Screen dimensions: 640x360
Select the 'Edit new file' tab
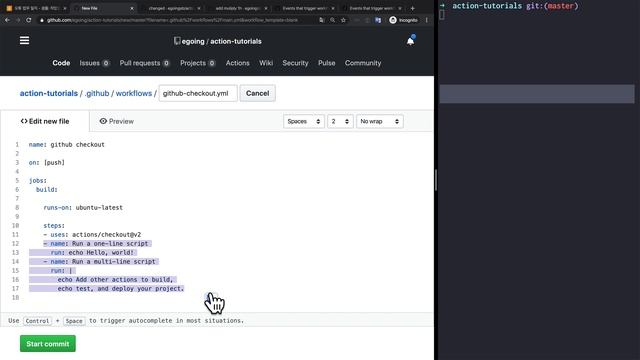pos(45,121)
